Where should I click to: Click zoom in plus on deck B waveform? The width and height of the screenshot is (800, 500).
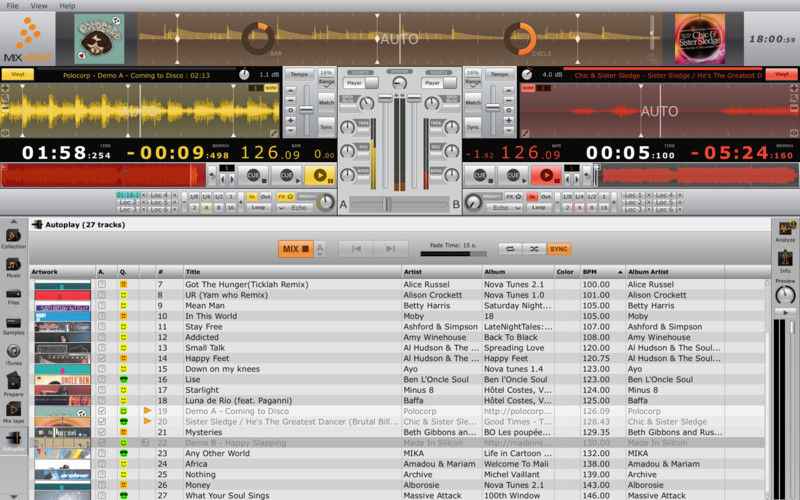[794, 88]
